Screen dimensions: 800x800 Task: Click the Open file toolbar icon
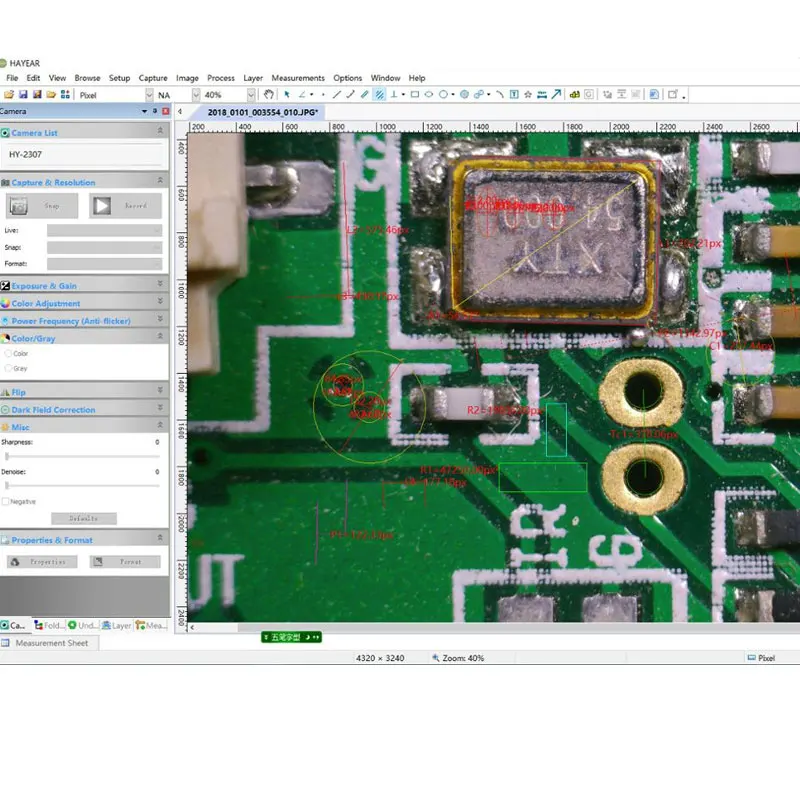(9, 94)
